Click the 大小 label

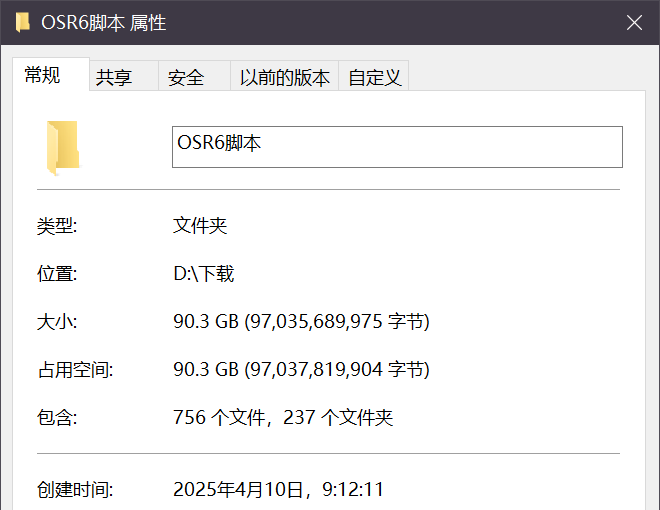click(57, 322)
